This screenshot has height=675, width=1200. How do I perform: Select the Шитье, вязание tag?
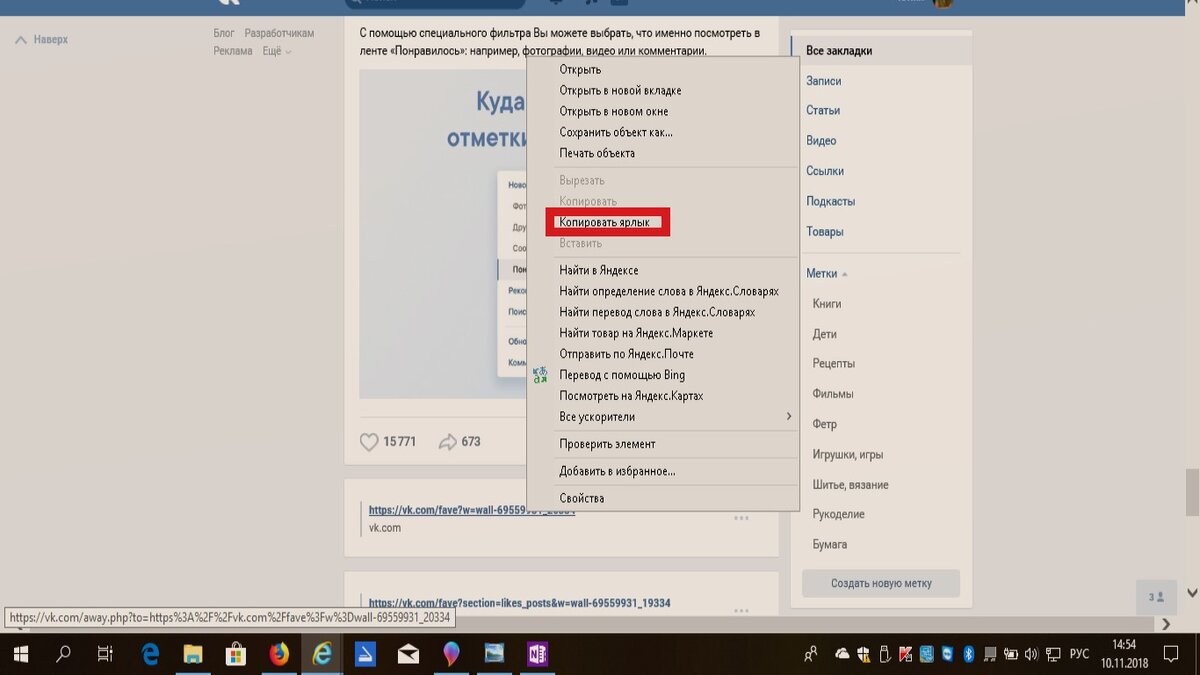point(851,485)
